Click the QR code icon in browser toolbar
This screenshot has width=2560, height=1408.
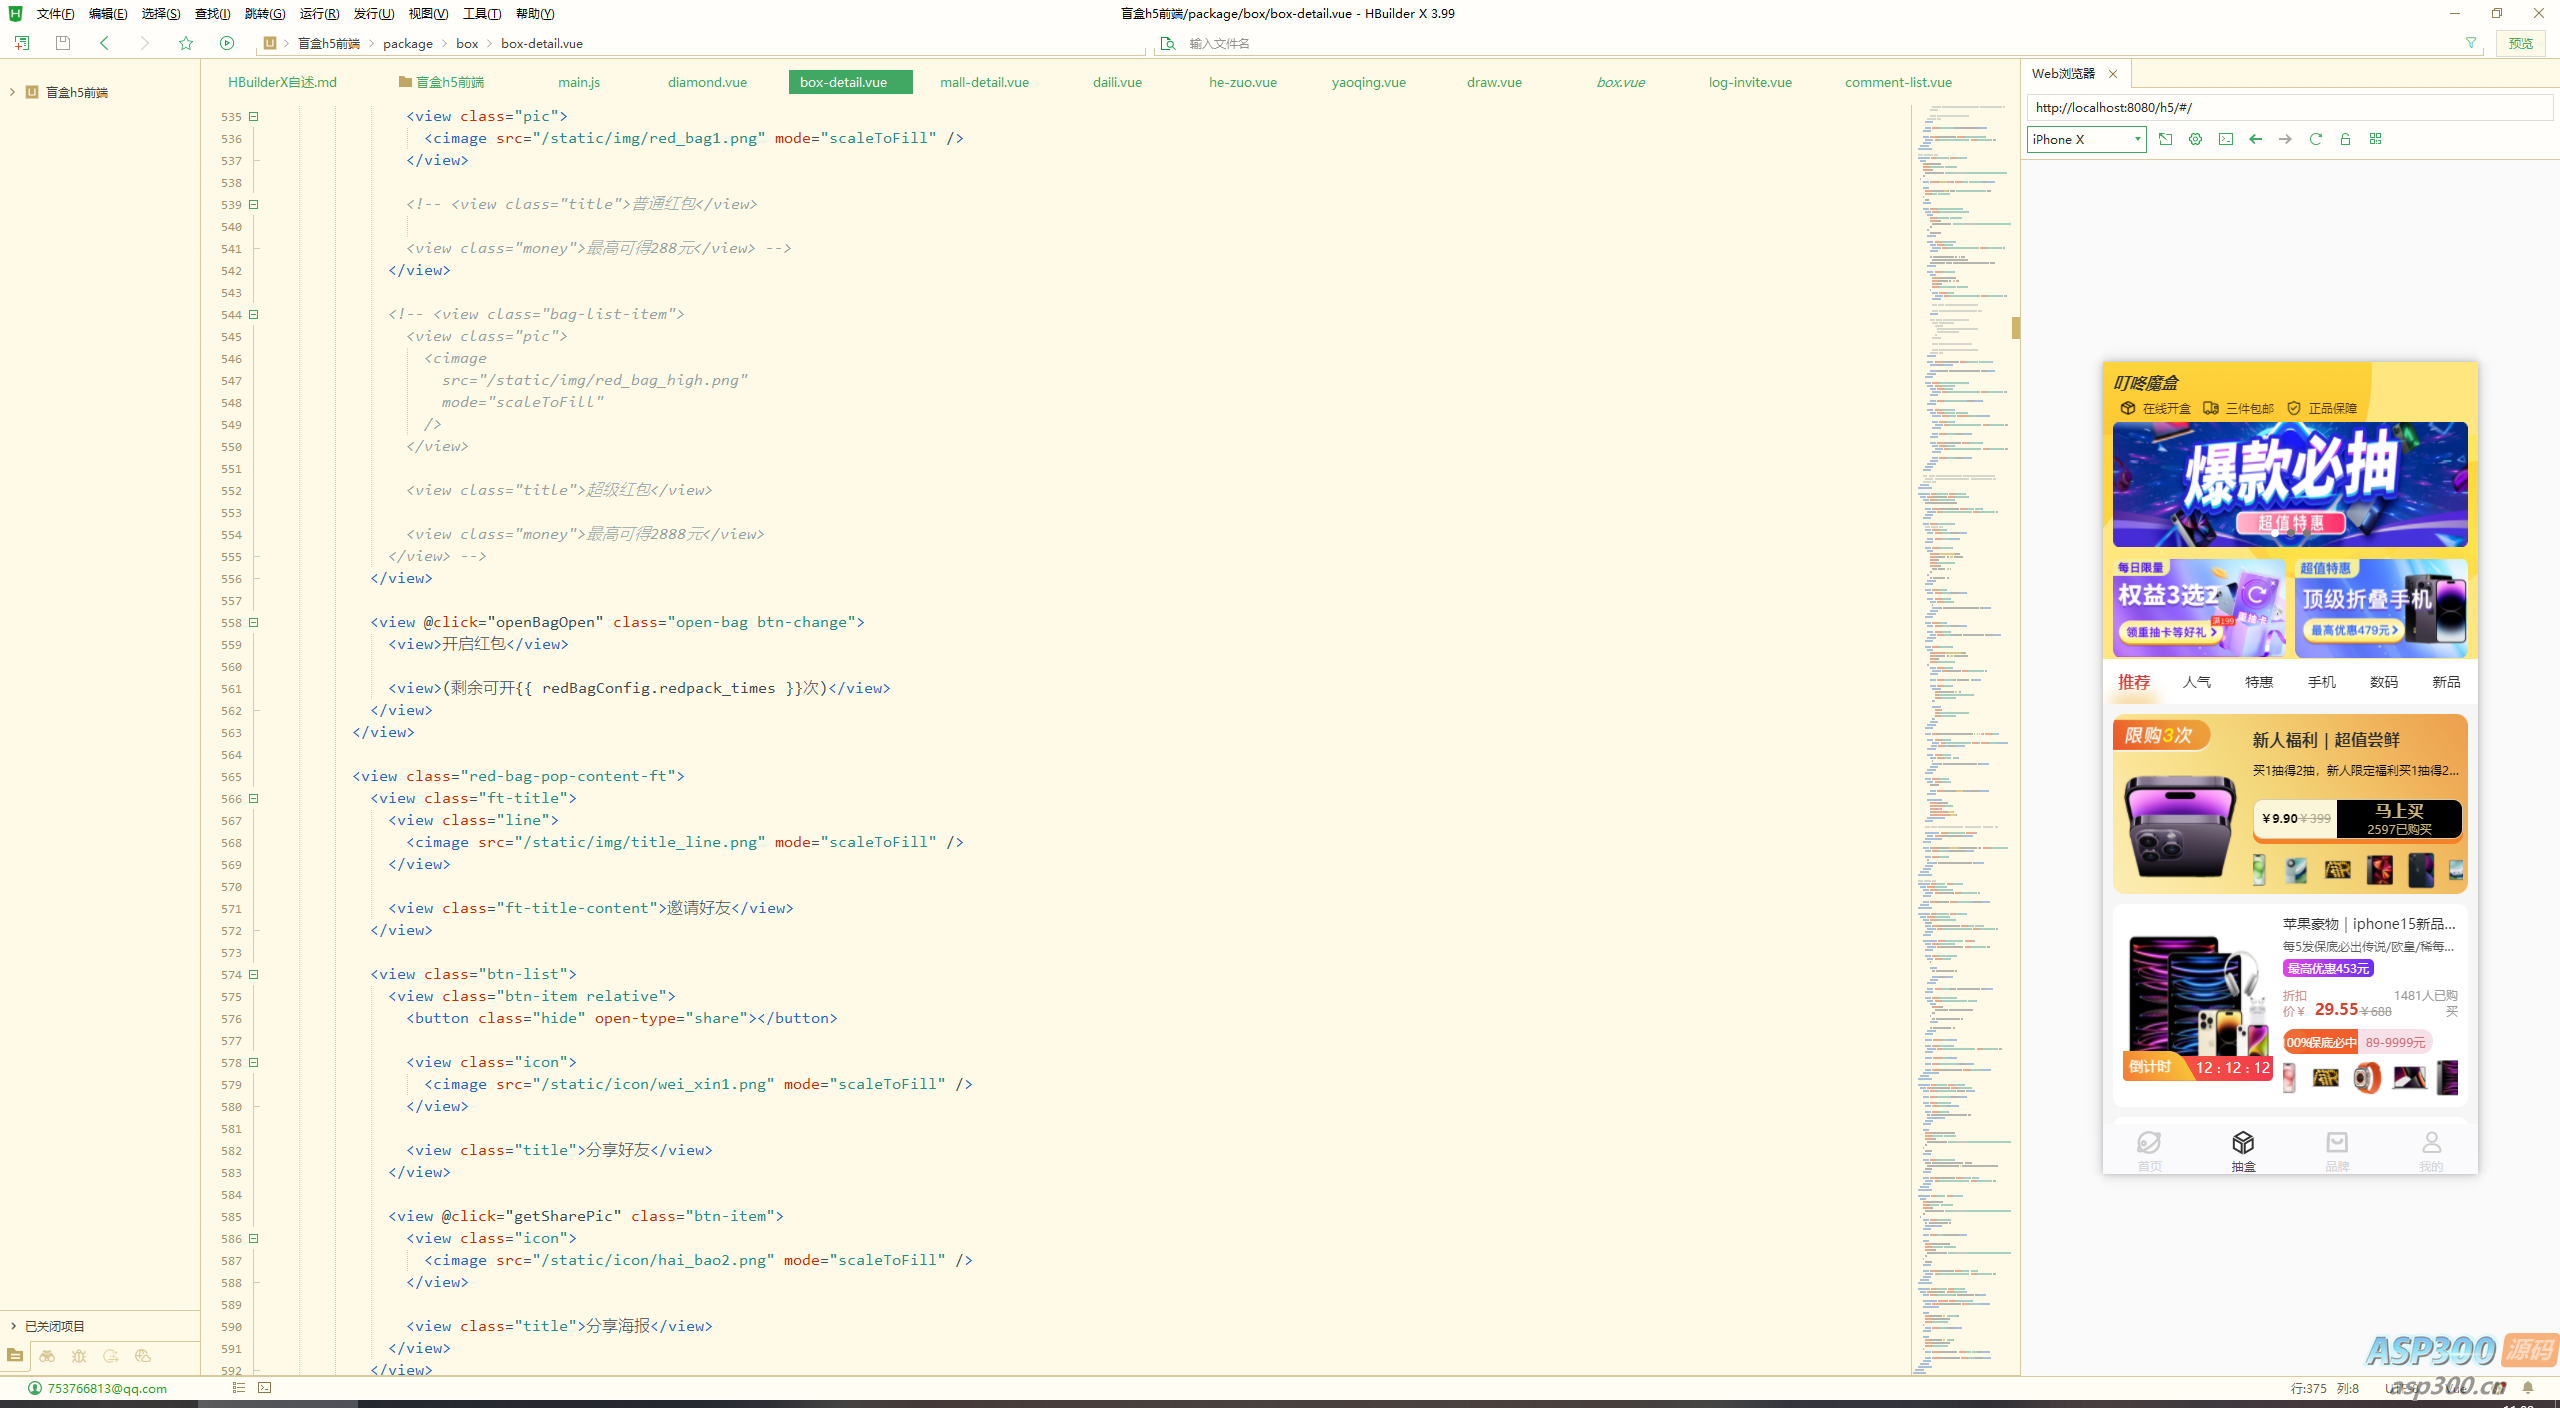click(2376, 139)
